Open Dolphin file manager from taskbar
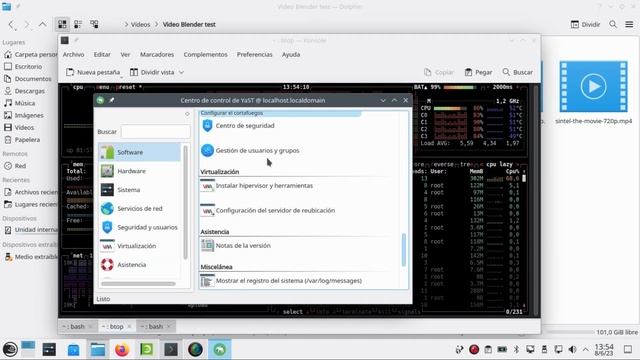 pyautogui.click(x=98, y=349)
